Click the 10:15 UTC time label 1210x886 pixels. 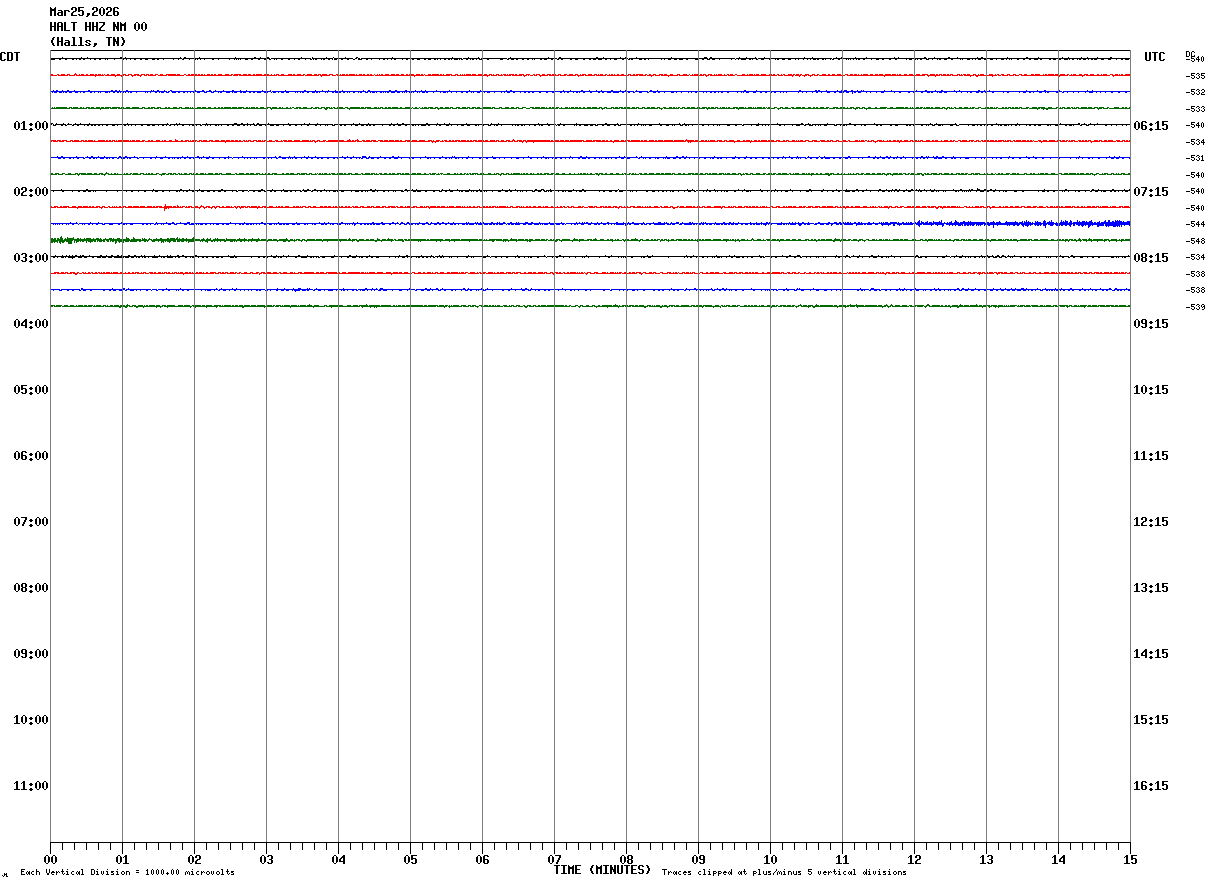[x=1151, y=390]
